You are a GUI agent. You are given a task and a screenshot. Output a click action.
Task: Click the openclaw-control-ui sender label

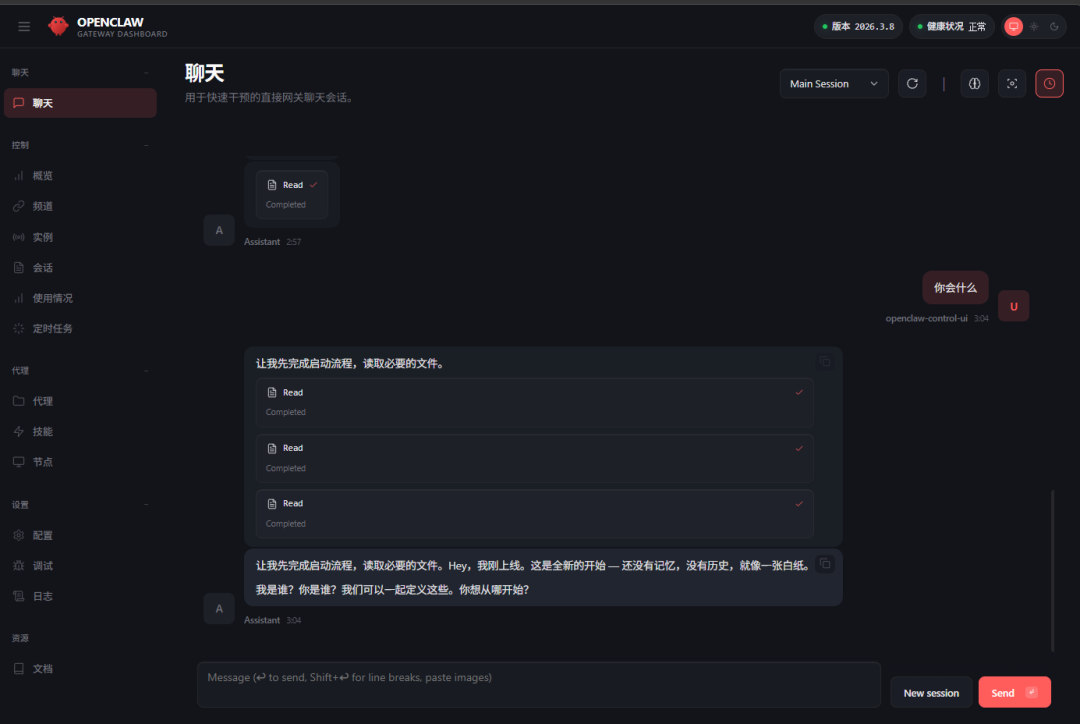coord(926,318)
